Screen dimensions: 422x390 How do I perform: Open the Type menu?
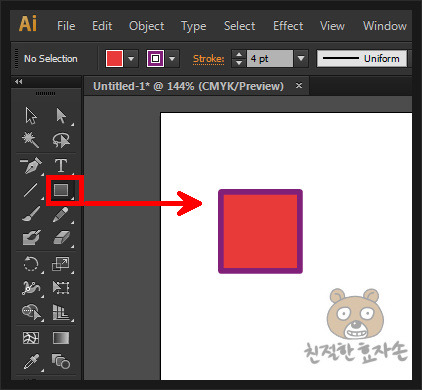(194, 26)
